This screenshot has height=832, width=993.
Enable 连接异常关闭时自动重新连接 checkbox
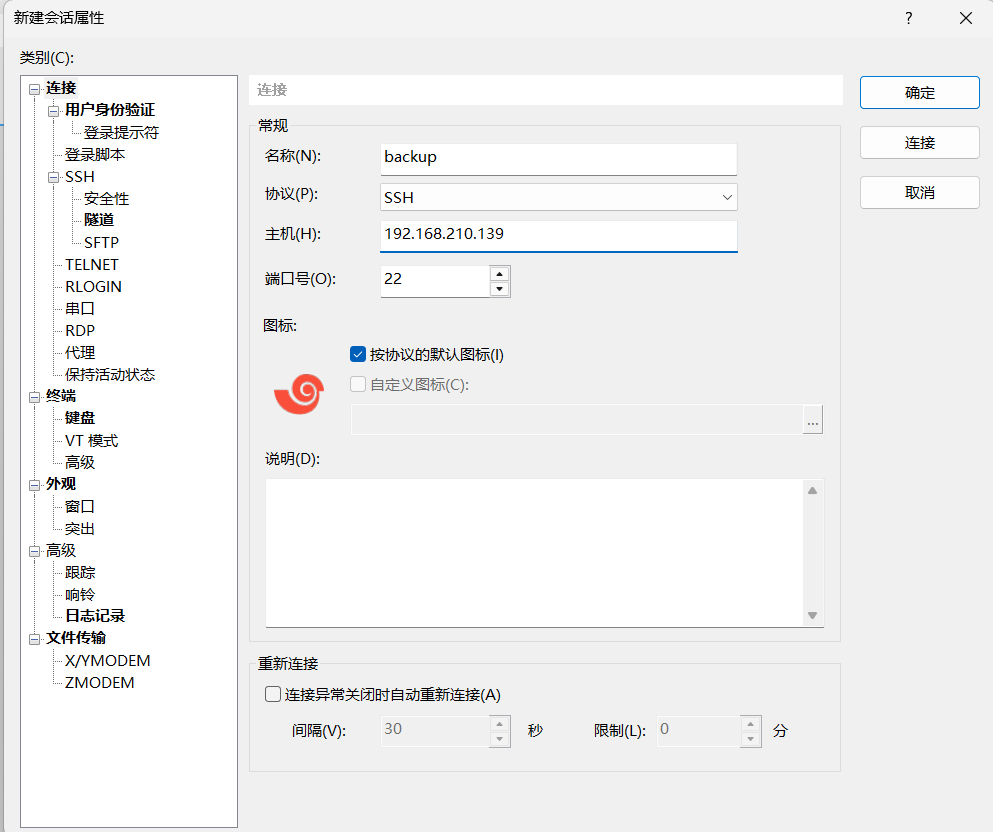[x=273, y=694]
